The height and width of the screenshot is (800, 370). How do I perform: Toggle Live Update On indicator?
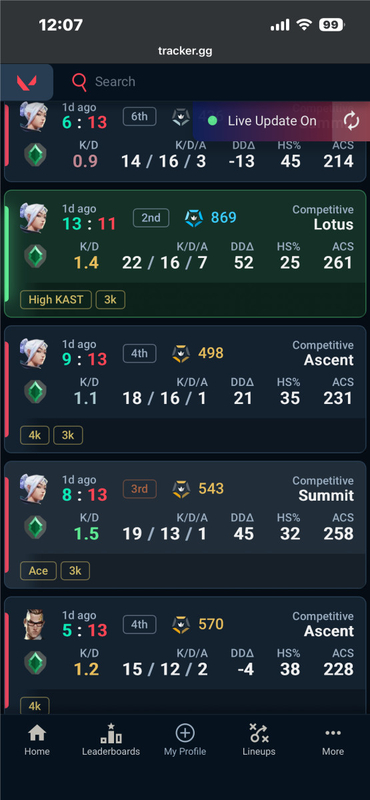click(262, 121)
